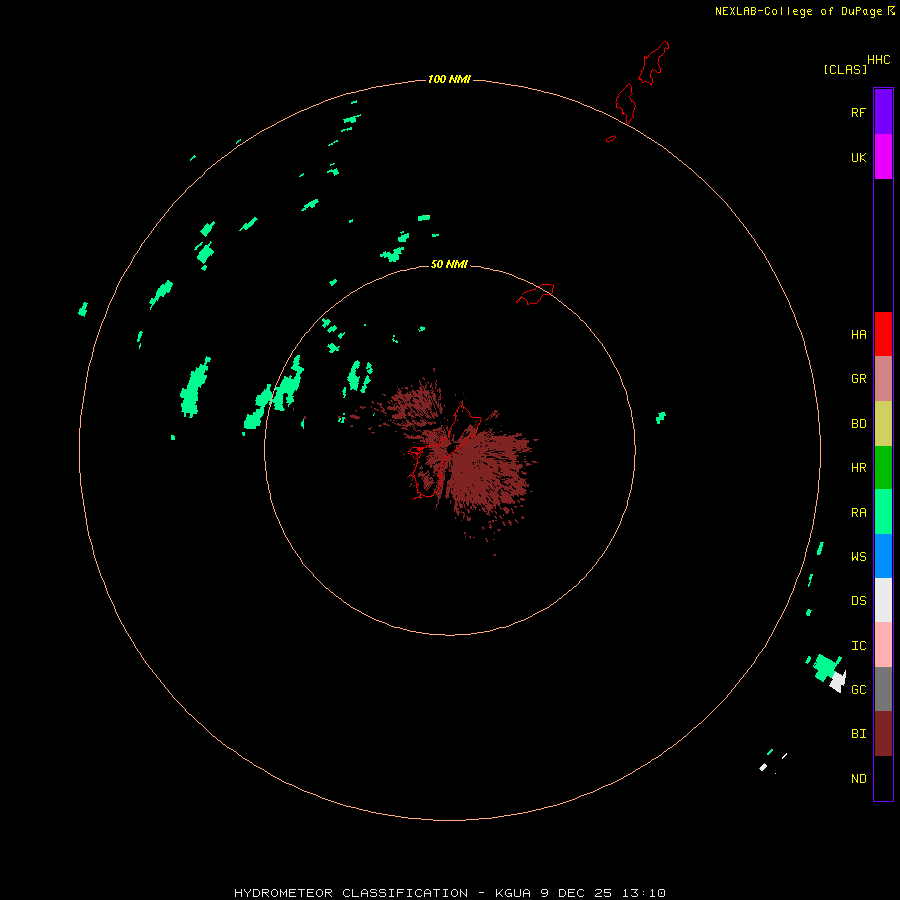This screenshot has width=900, height=900.
Task: Click the 'WS' legend label
Action: tap(859, 556)
